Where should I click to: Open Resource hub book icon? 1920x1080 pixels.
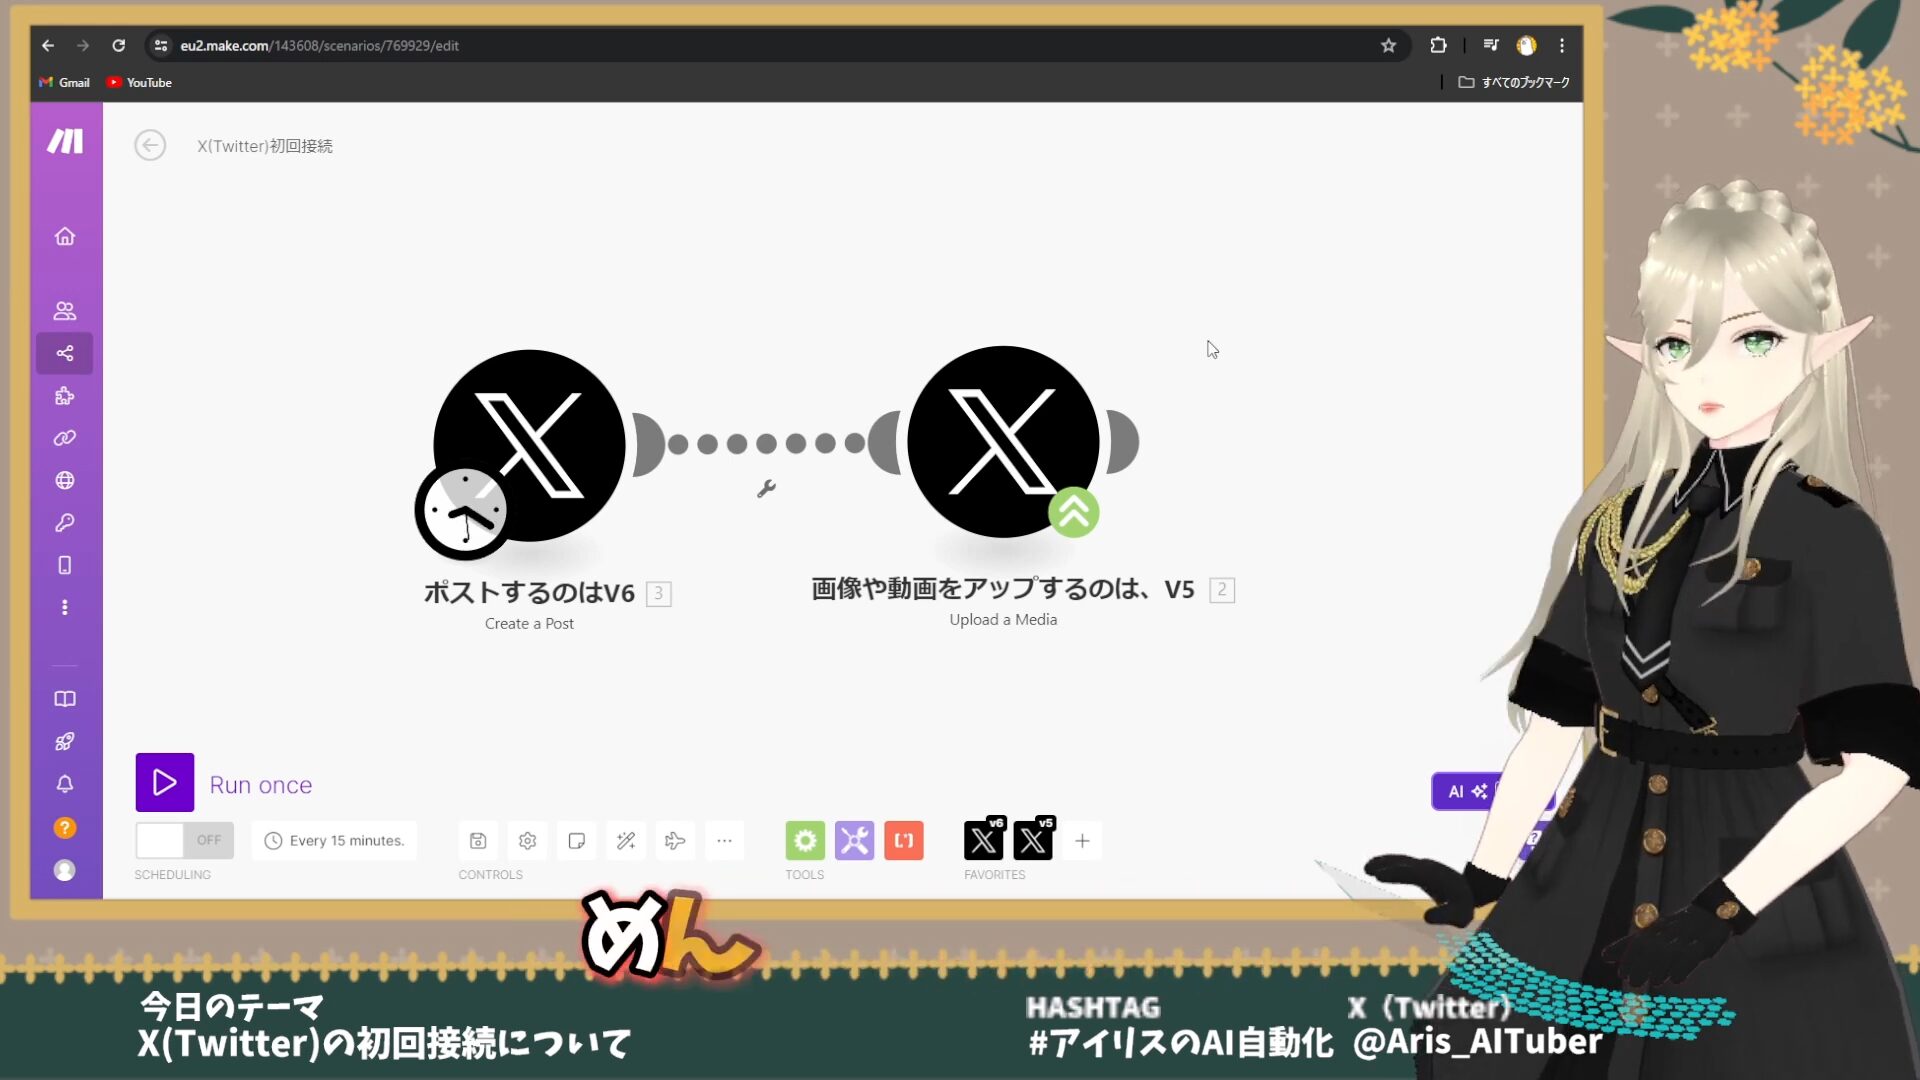point(65,699)
